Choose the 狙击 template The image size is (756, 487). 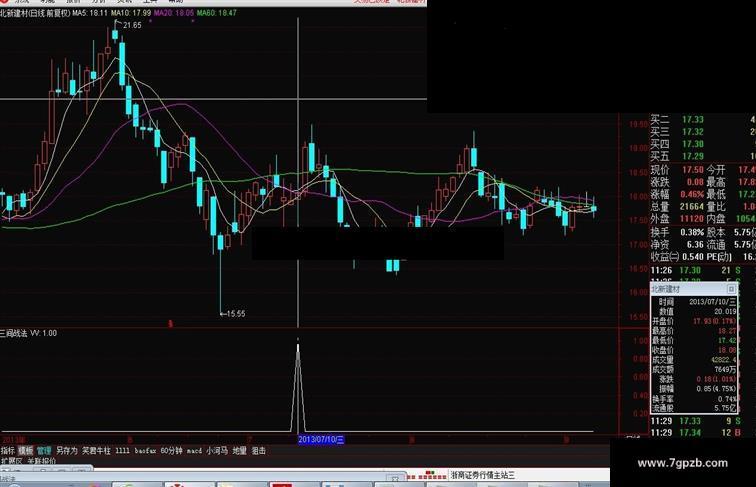(x=258, y=450)
